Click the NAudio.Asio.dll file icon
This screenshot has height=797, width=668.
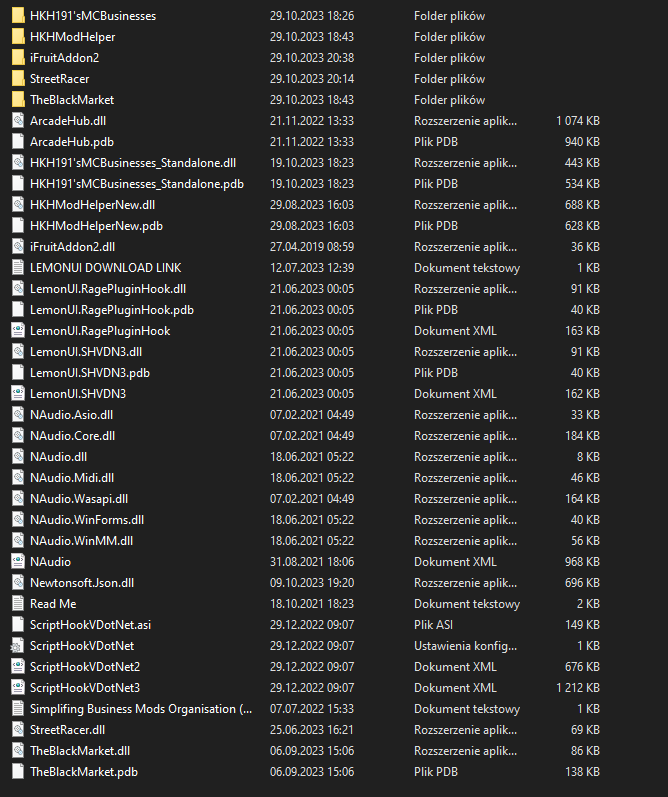point(18,415)
